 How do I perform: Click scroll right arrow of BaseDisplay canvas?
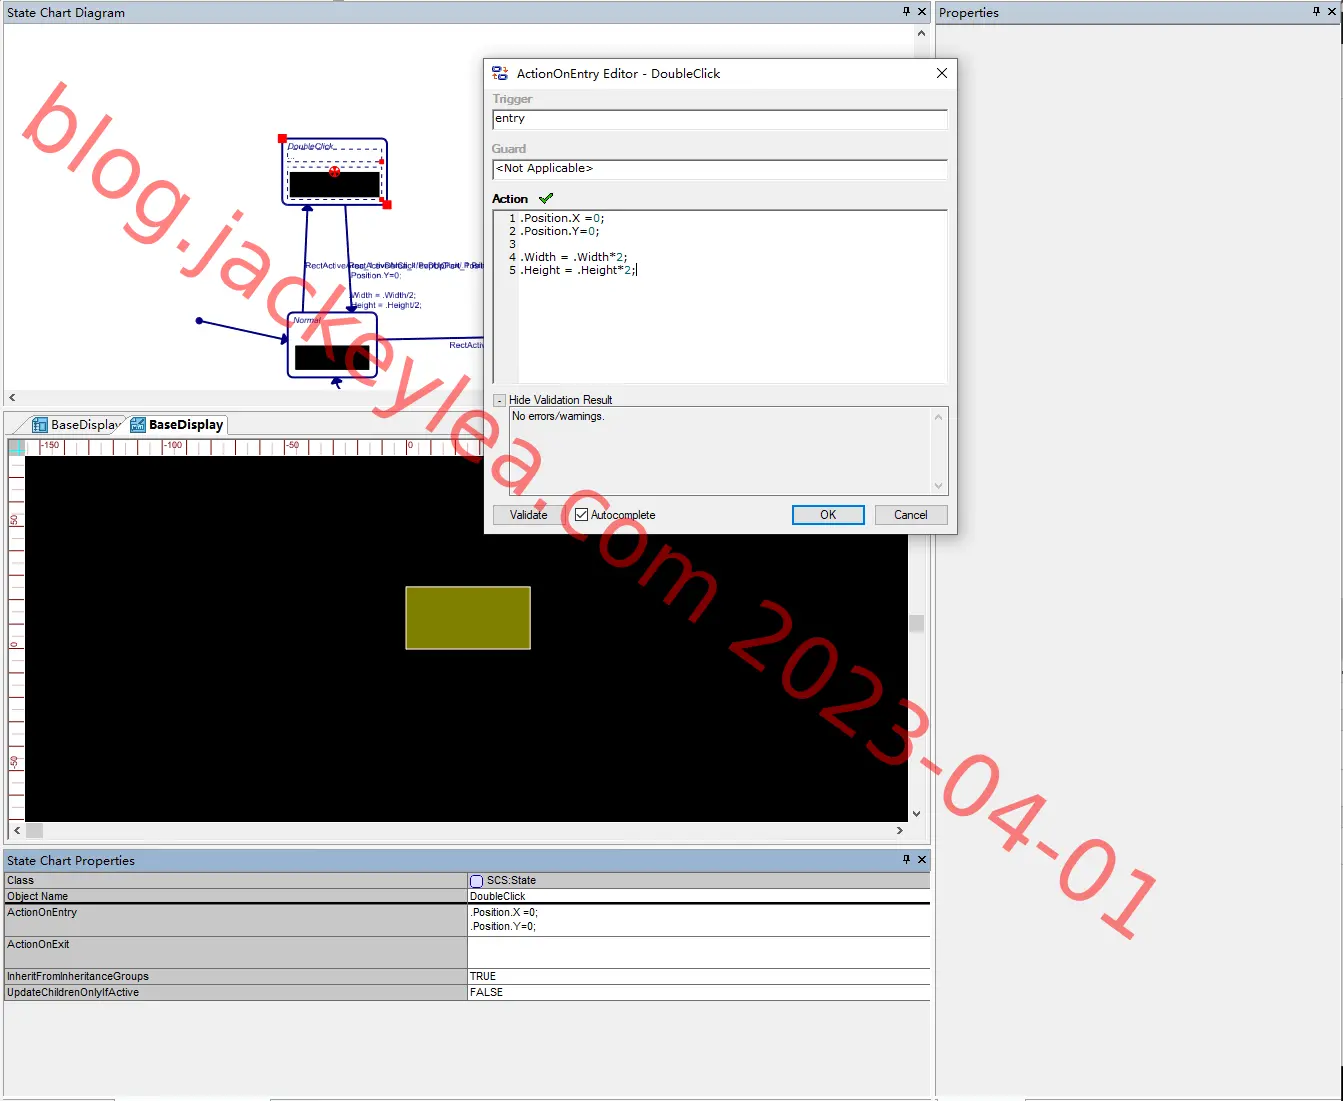click(x=899, y=830)
